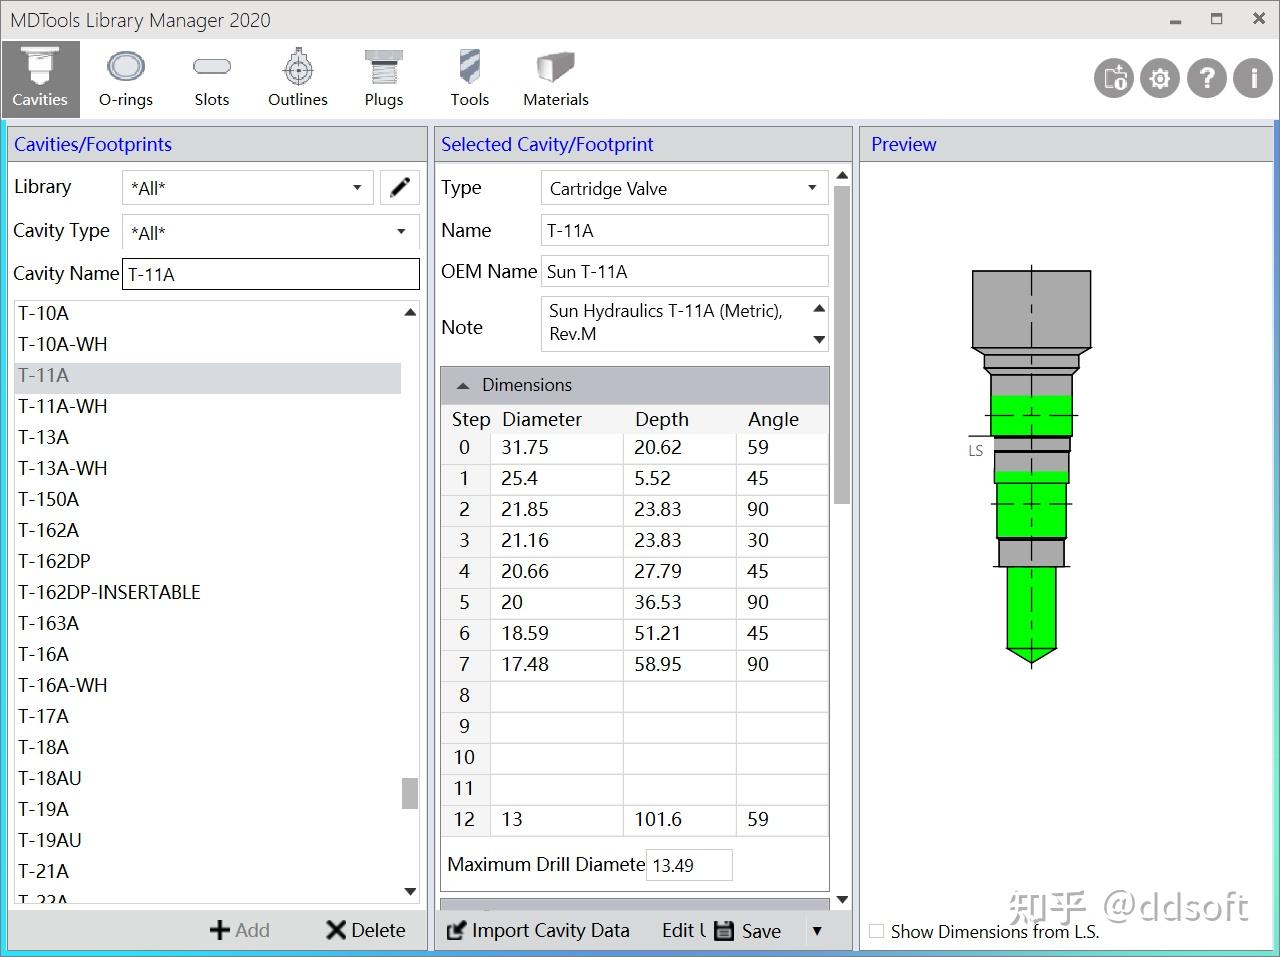Select the Plugs section
Screen dimensions: 1280x957
pyautogui.click(x=383, y=79)
